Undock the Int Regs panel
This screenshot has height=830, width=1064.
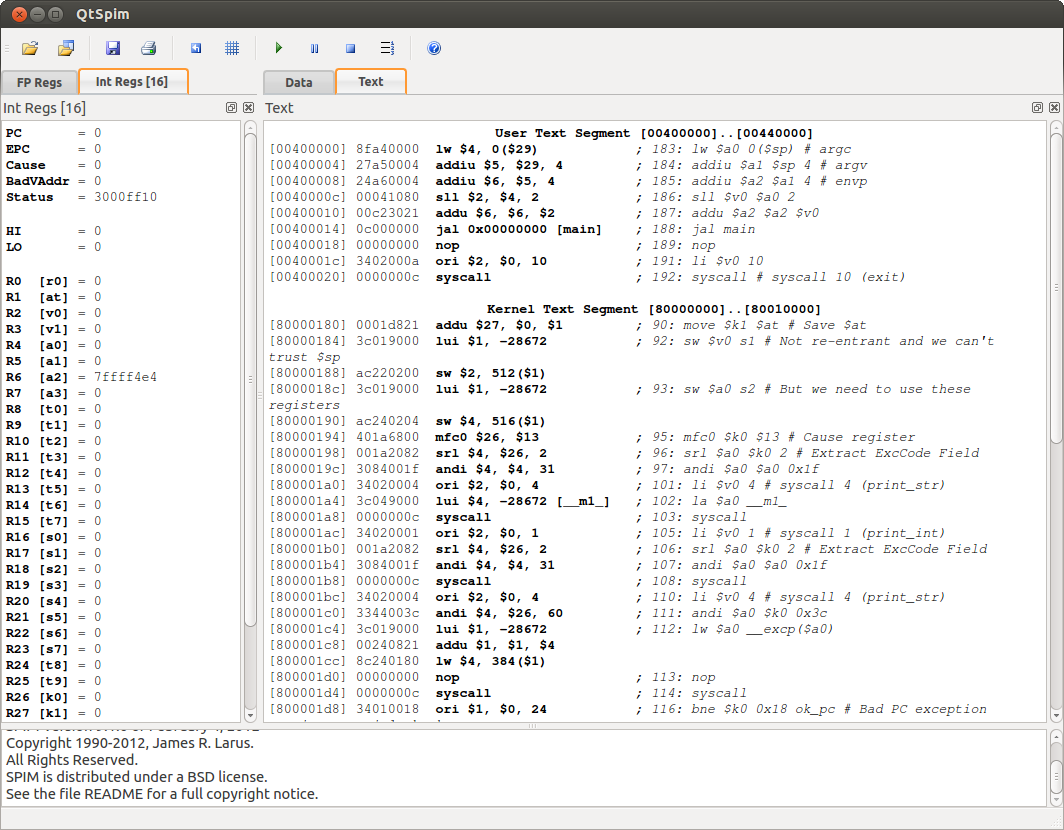(231, 107)
